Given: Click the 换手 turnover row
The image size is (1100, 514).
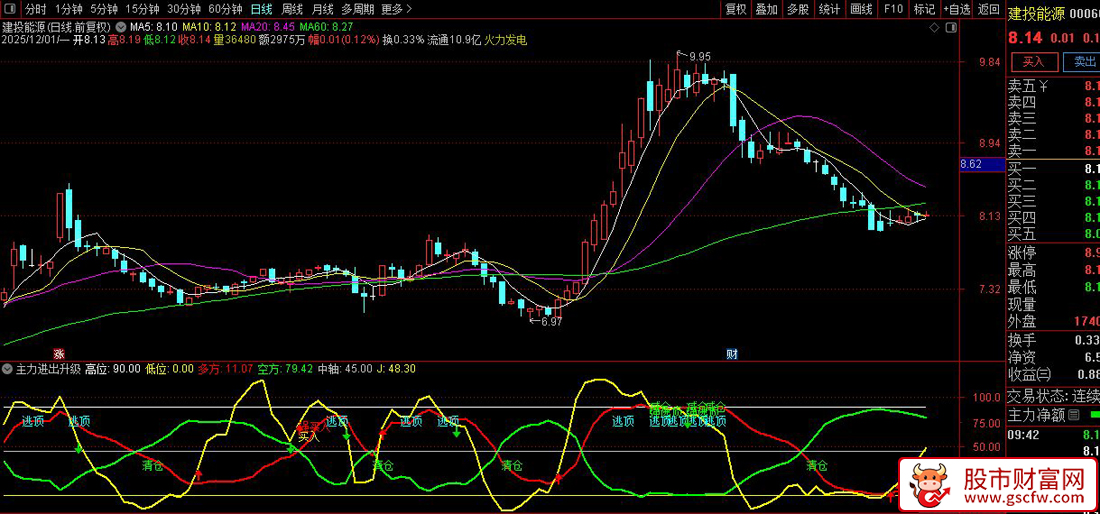Looking at the screenshot, I should (x=1053, y=340).
